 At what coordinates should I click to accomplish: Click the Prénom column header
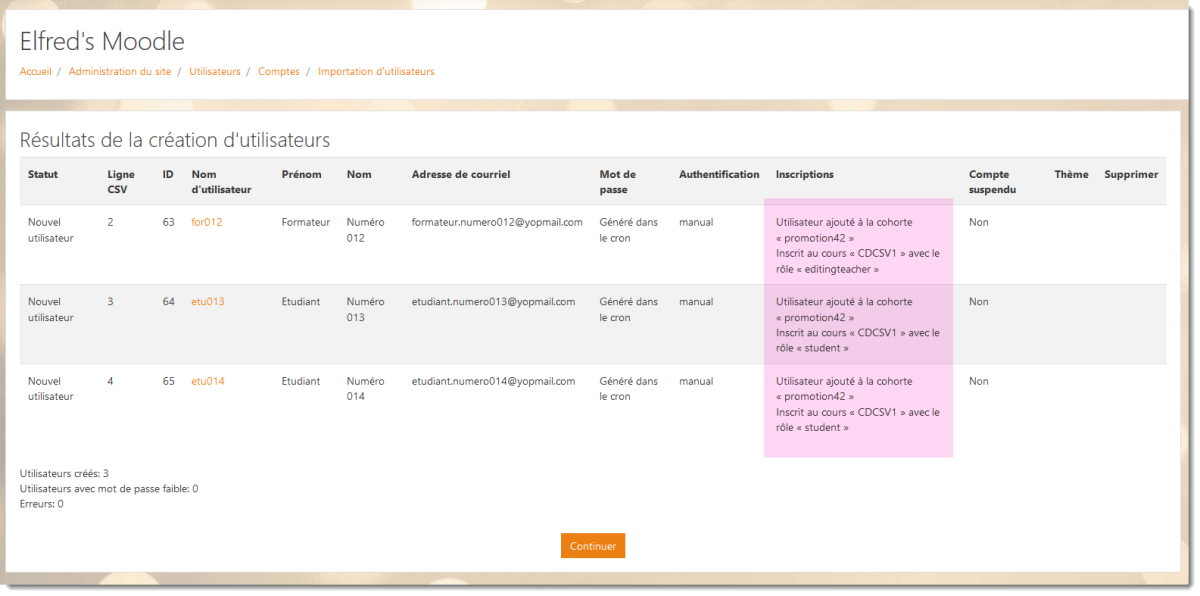[302, 174]
